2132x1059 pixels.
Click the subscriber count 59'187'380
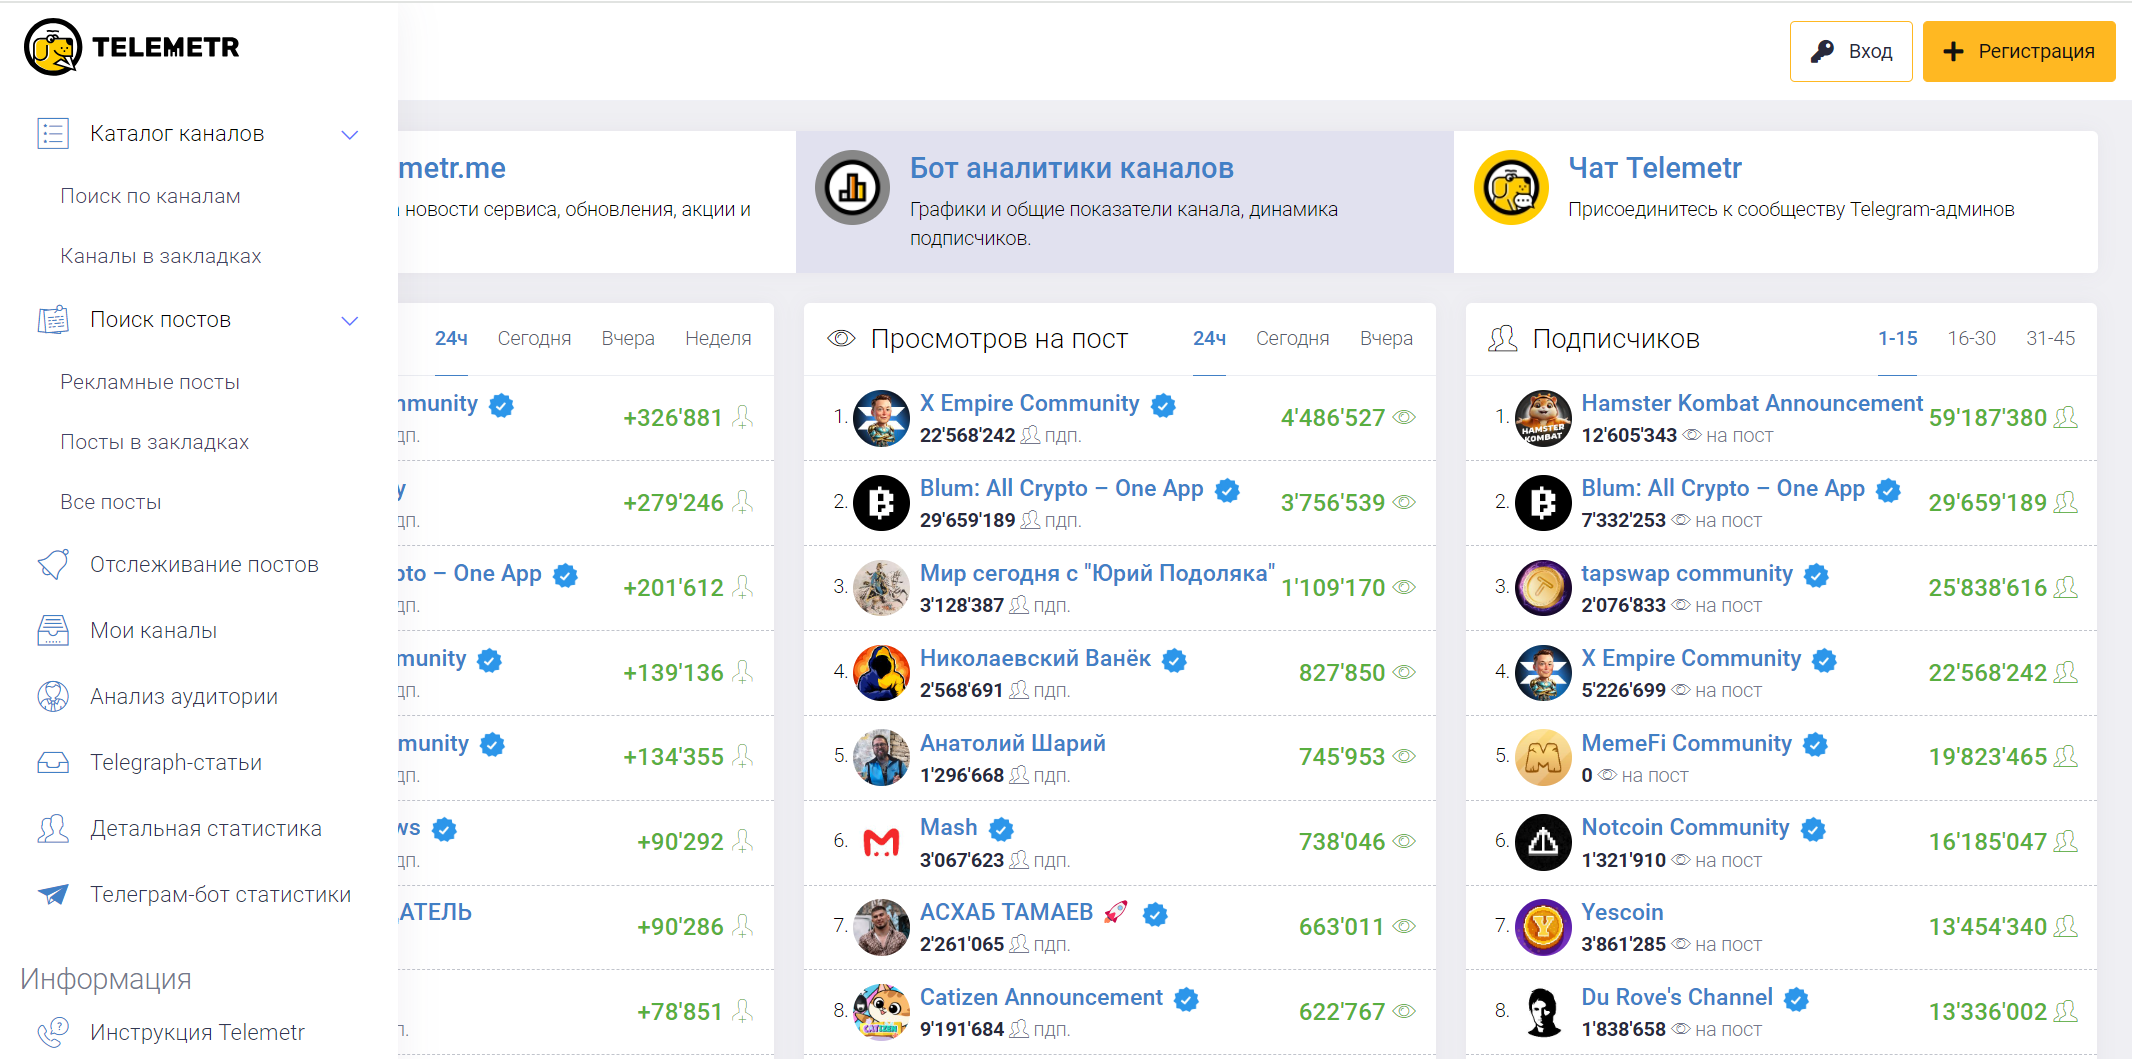pos(1987,418)
